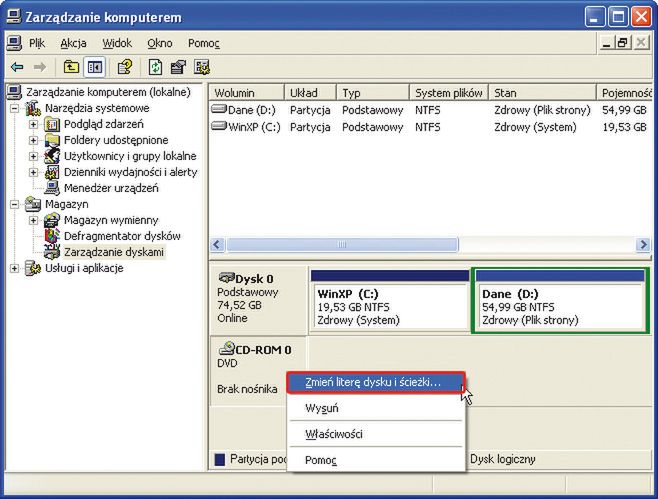
Task: Click the Dzienniki wydajności i alerty icon
Action: tap(52, 172)
